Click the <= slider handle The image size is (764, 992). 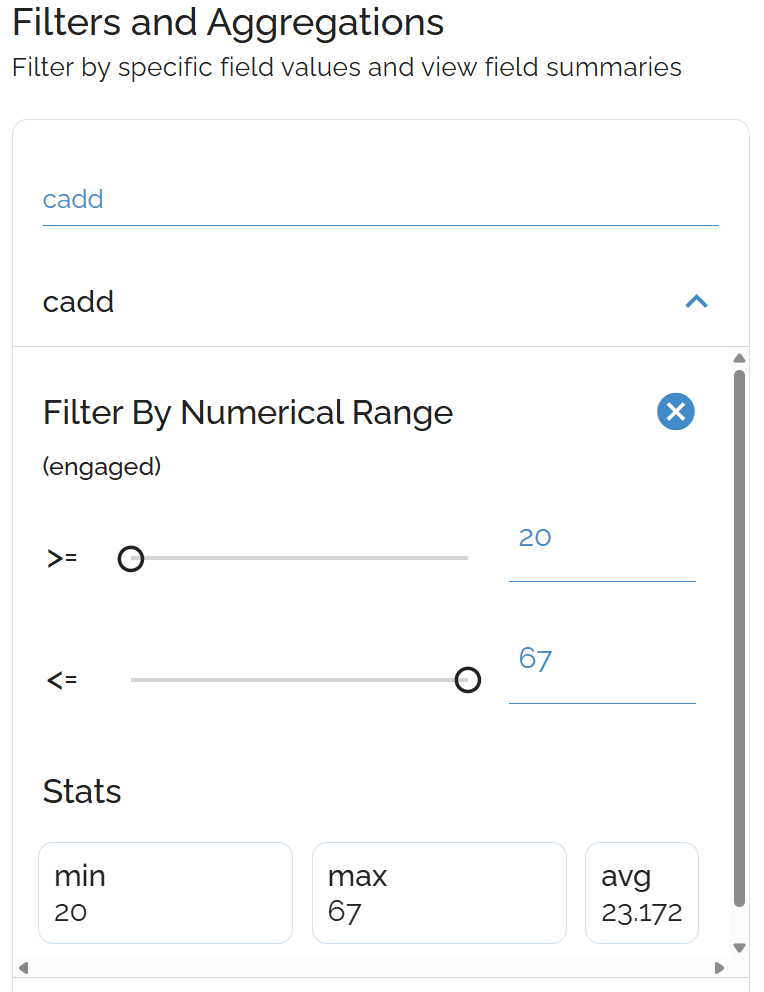coord(467,680)
